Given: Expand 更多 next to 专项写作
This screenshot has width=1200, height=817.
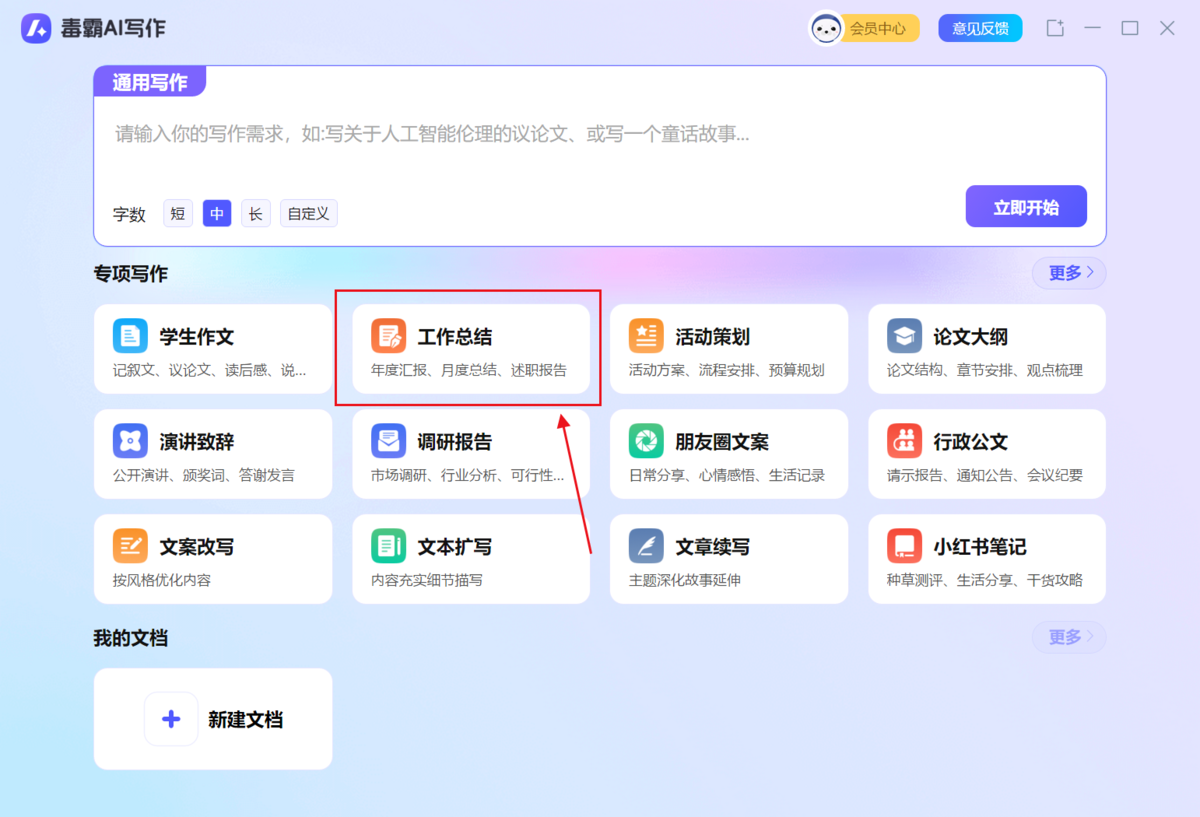Looking at the screenshot, I should click(1068, 272).
